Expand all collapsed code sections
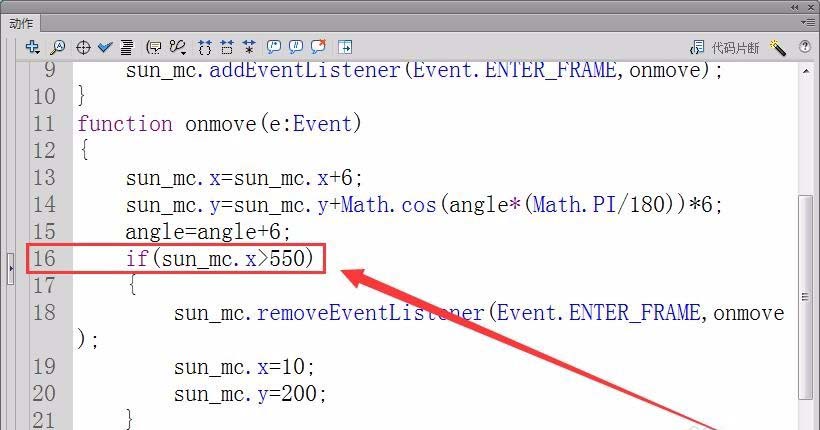The width and height of the screenshot is (820, 430). (x=249, y=48)
